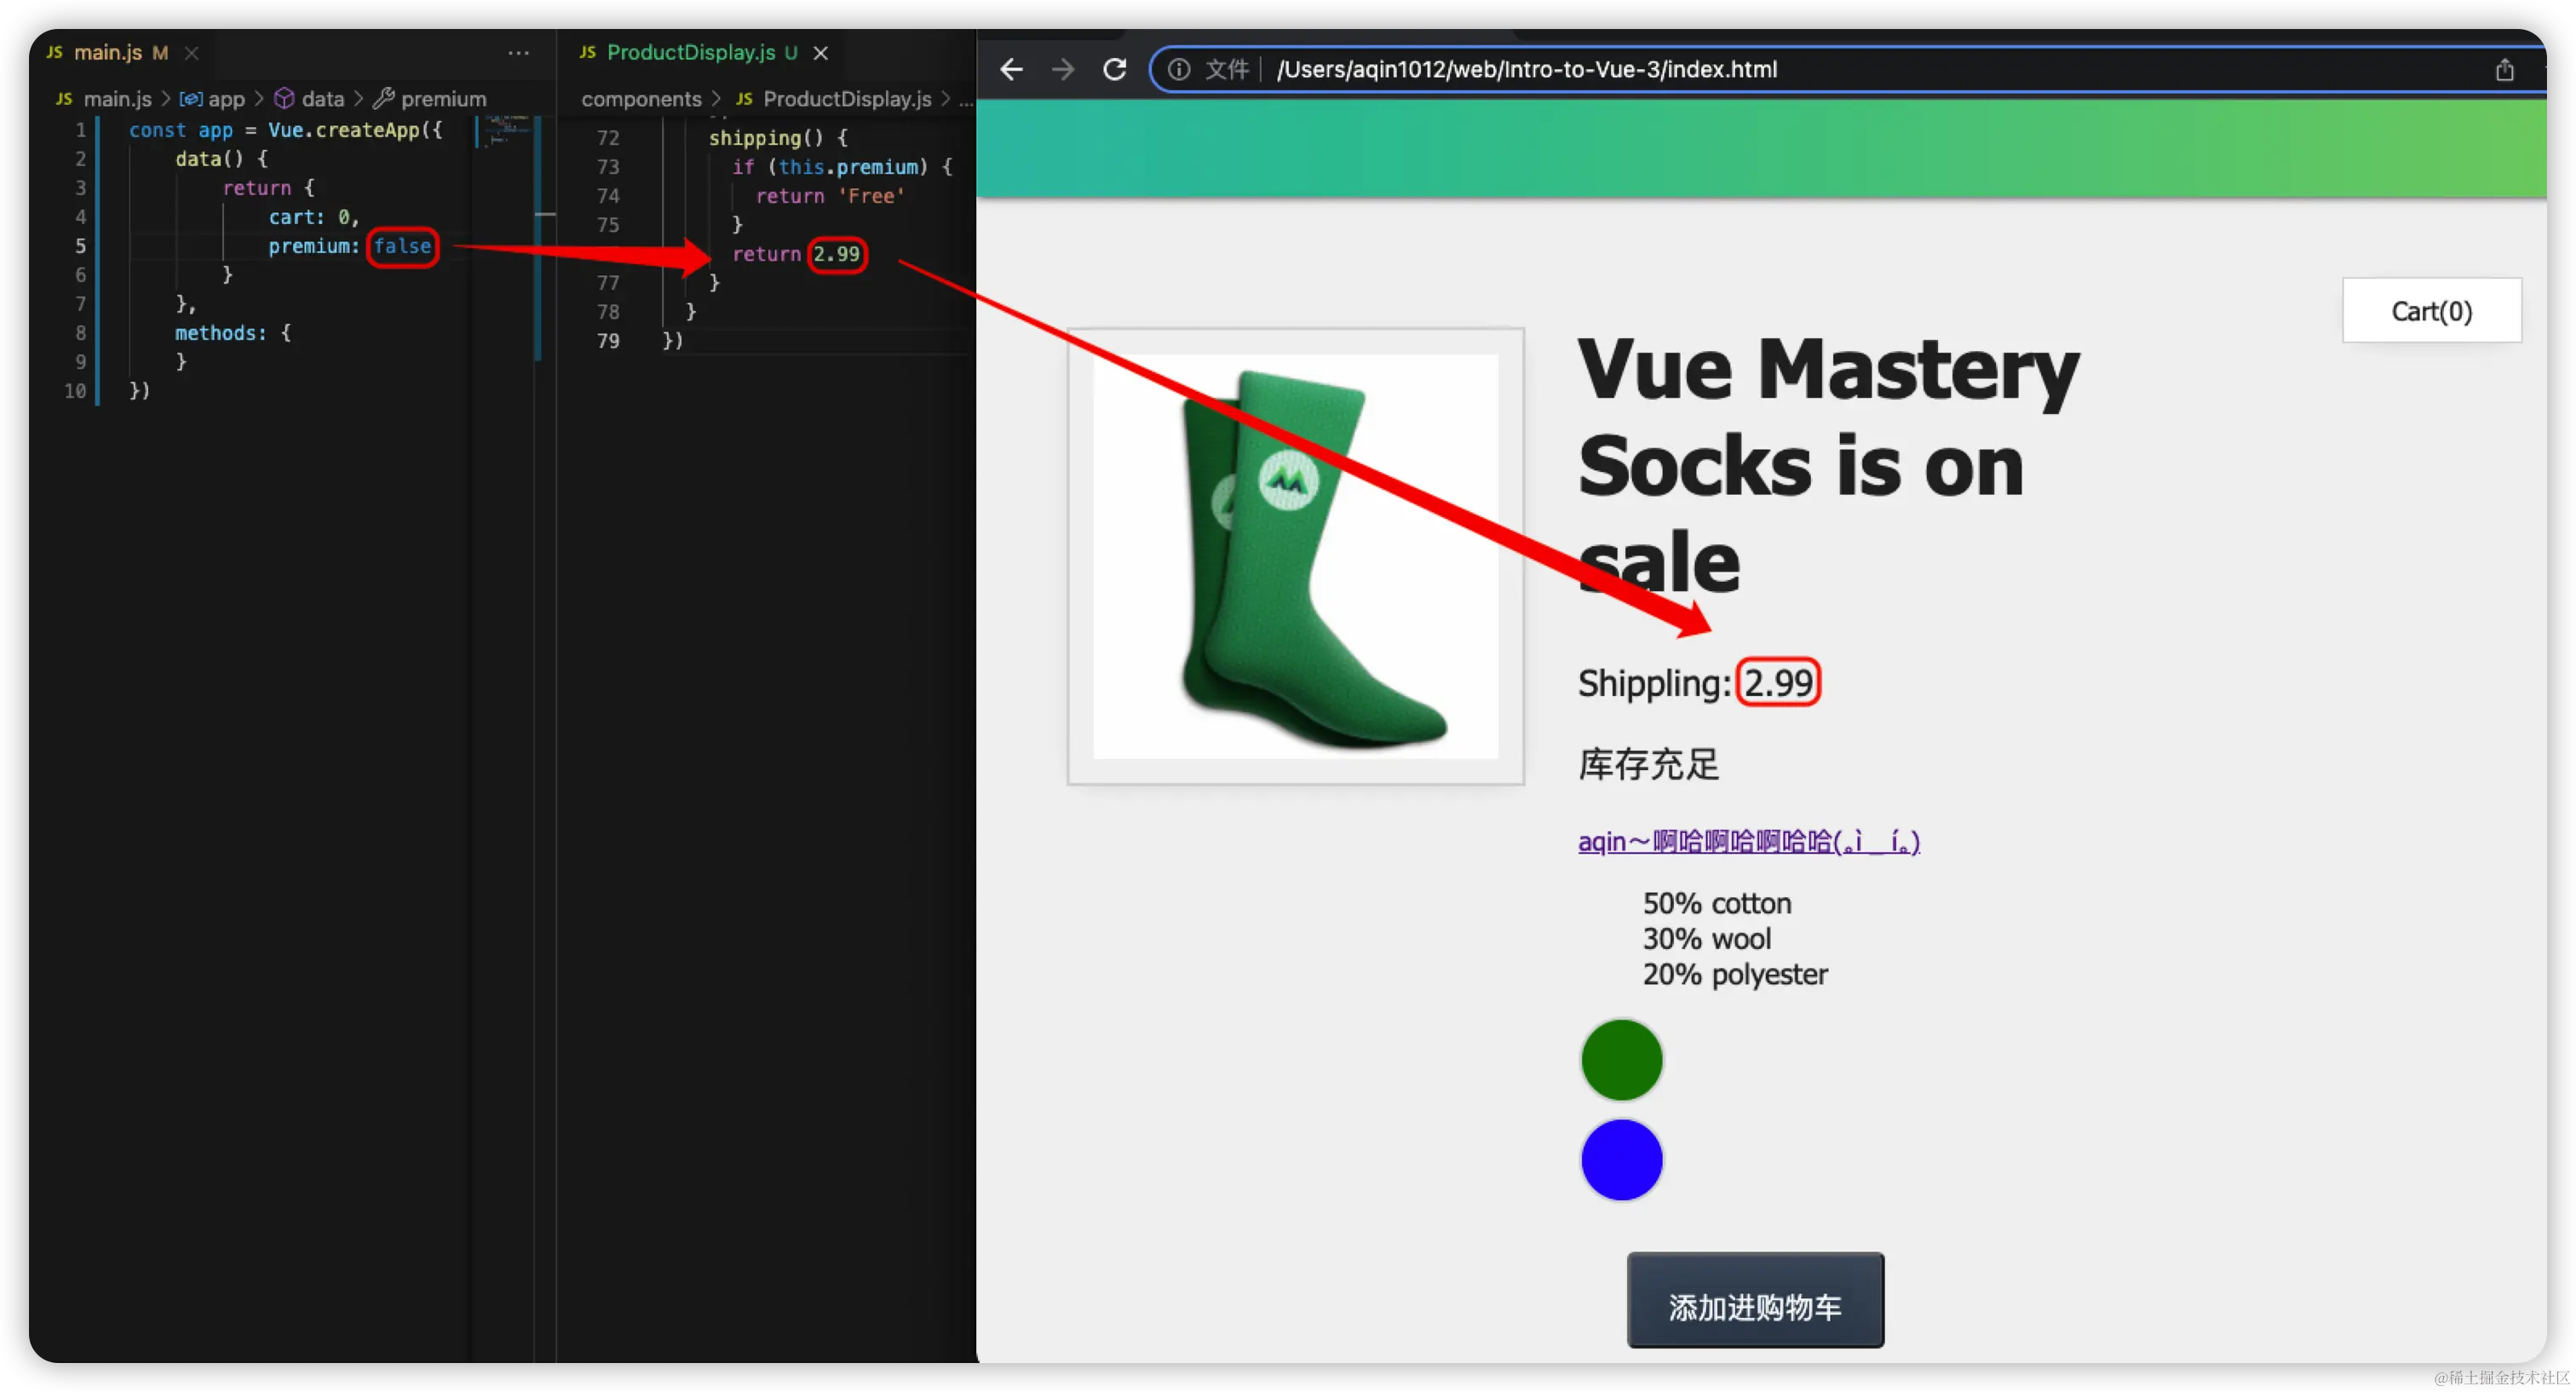The width and height of the screenshot is (2576, 1392).
Task: Close the main.js editor tab
Action: 192,53
